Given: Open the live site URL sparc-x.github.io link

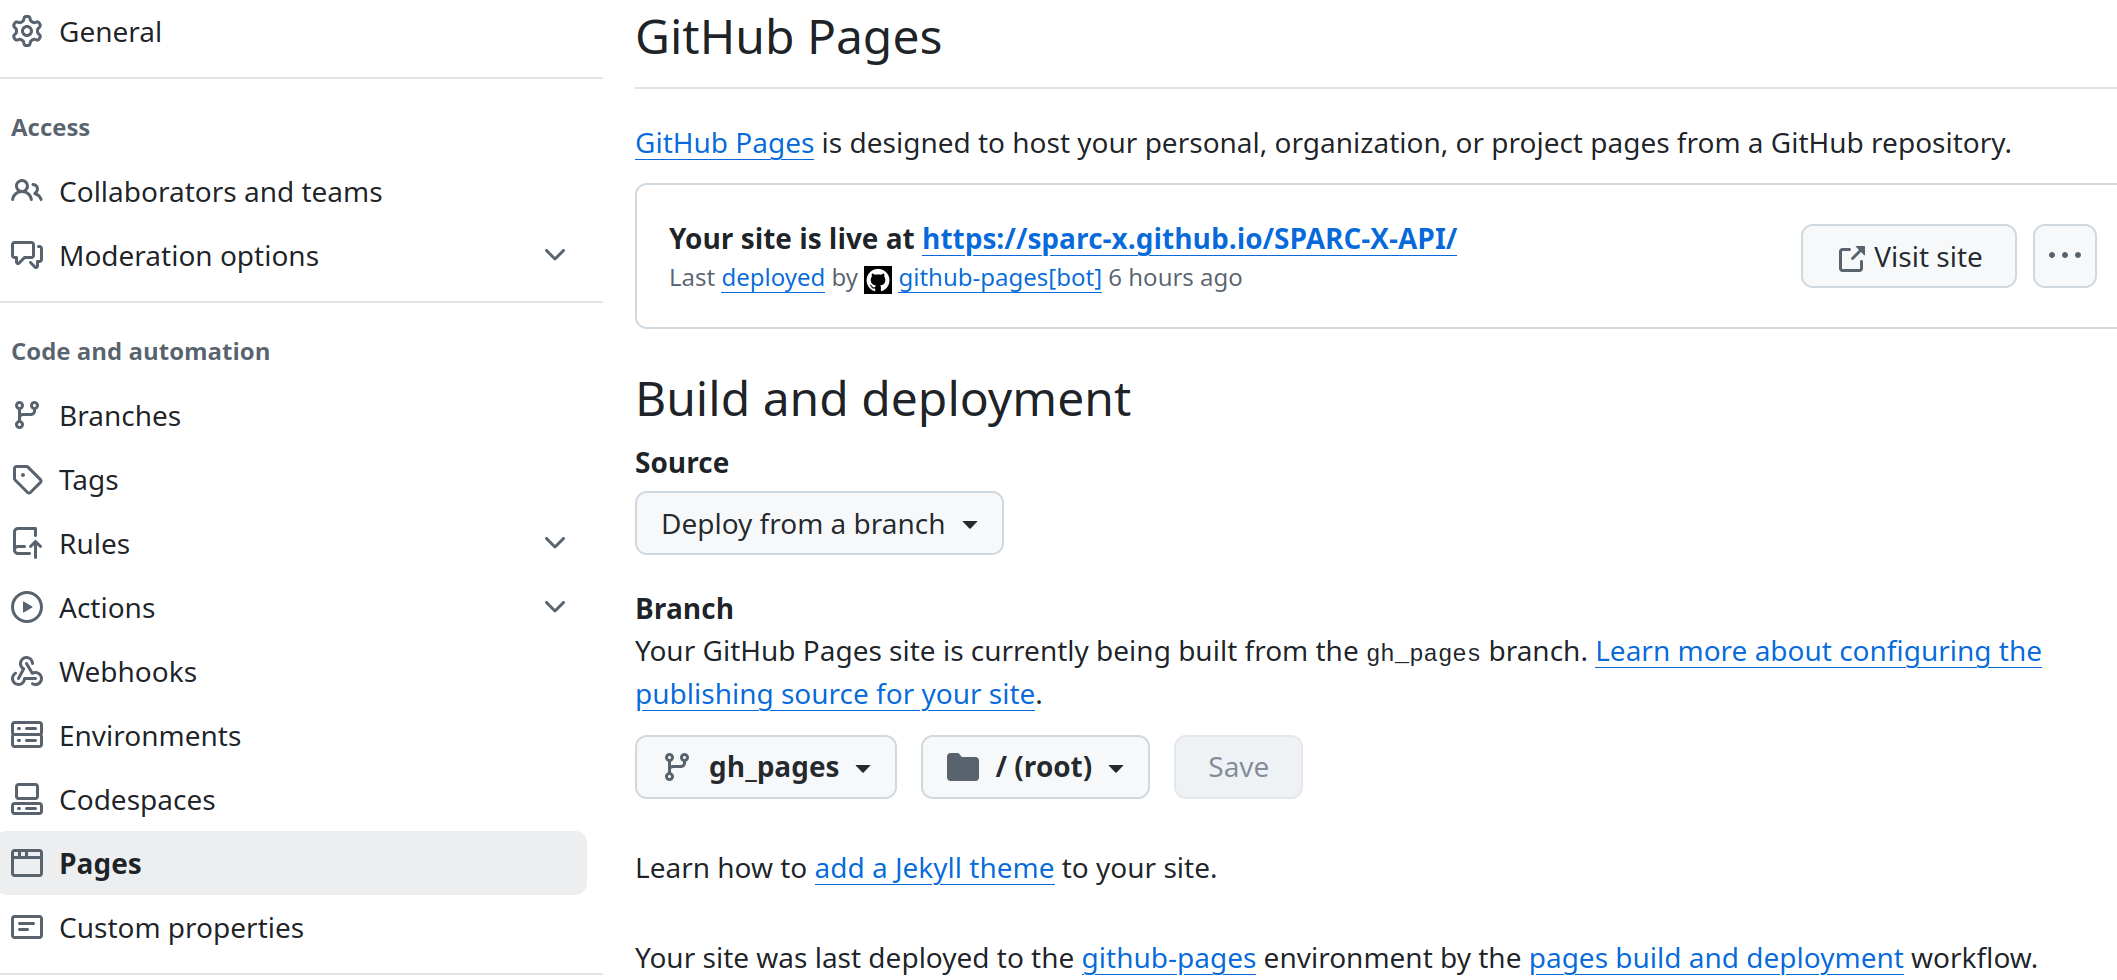Looking at the screenshot, I should point(1189,239).
